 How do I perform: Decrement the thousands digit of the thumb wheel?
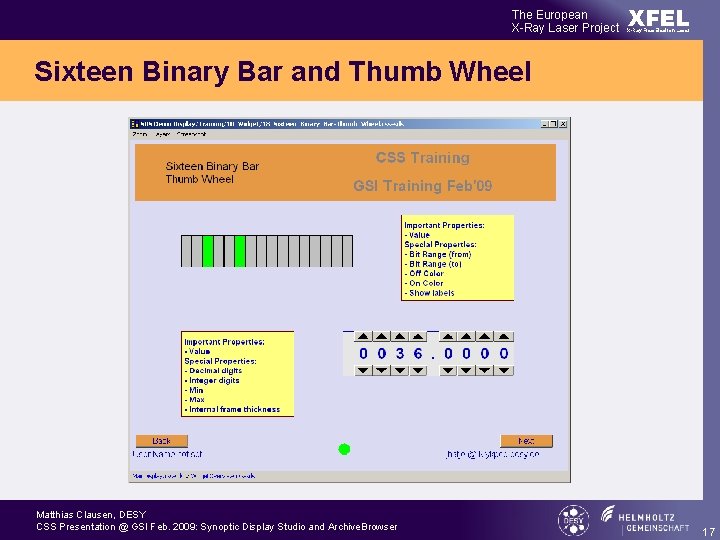pos(363,370)
